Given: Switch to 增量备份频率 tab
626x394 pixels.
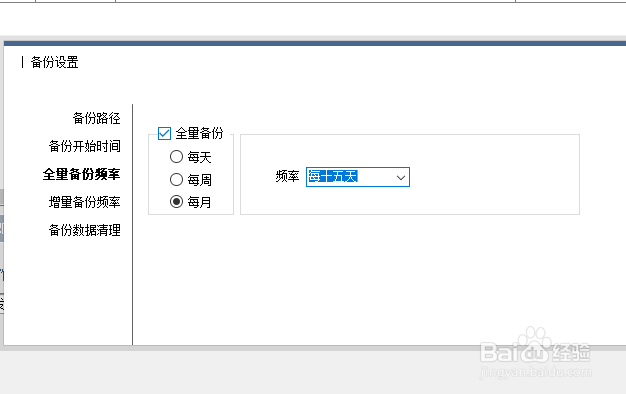Looking at the screenshot, I should pyautogui.click(x=84, y=202).
